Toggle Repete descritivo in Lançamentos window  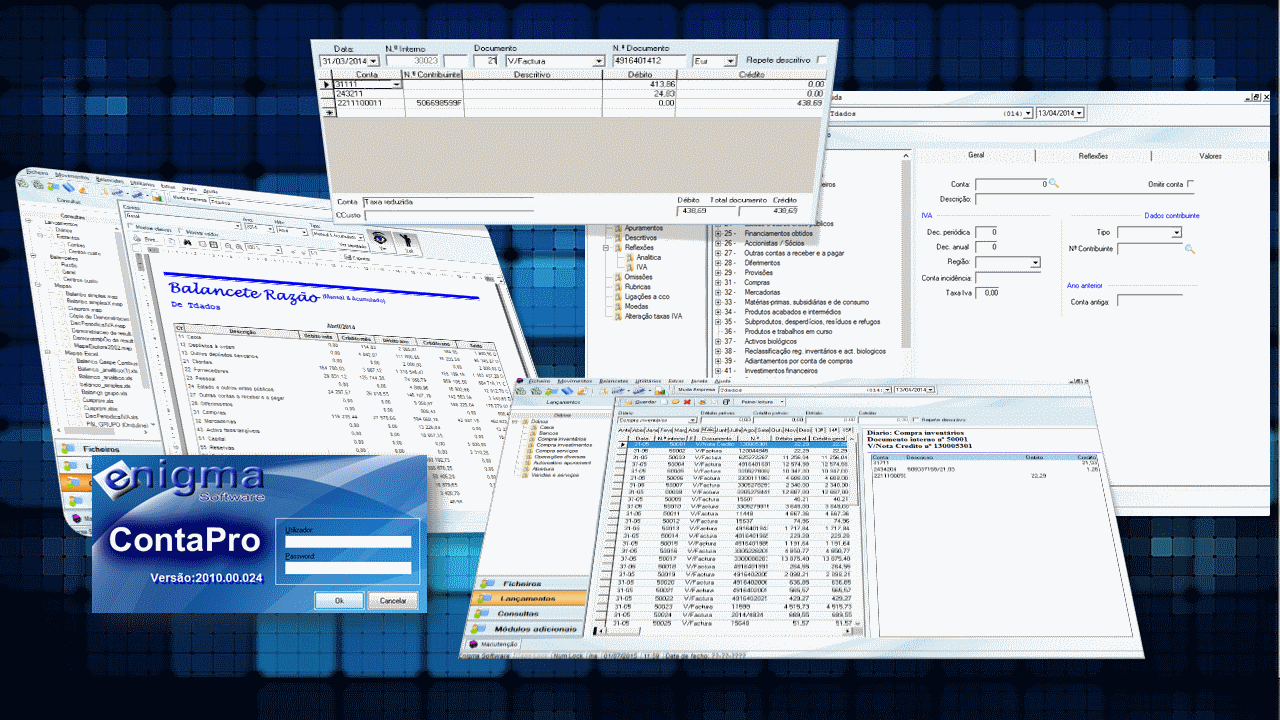point(914,420)
